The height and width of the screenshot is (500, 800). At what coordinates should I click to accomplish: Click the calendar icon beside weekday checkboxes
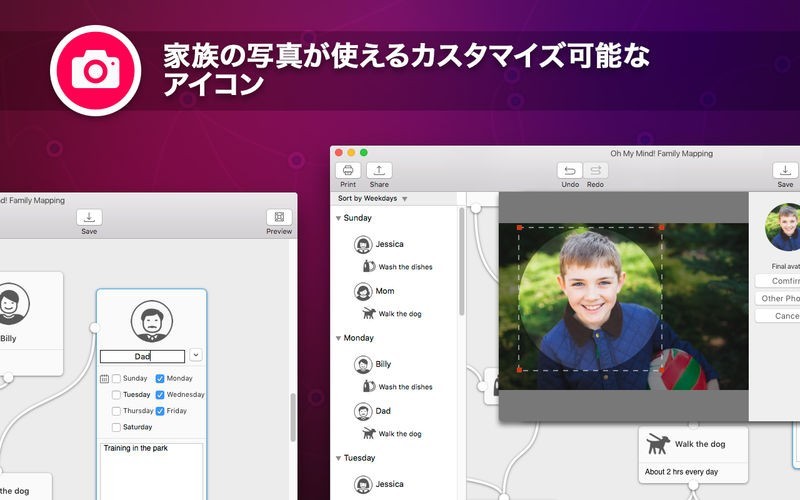point(105,379)
